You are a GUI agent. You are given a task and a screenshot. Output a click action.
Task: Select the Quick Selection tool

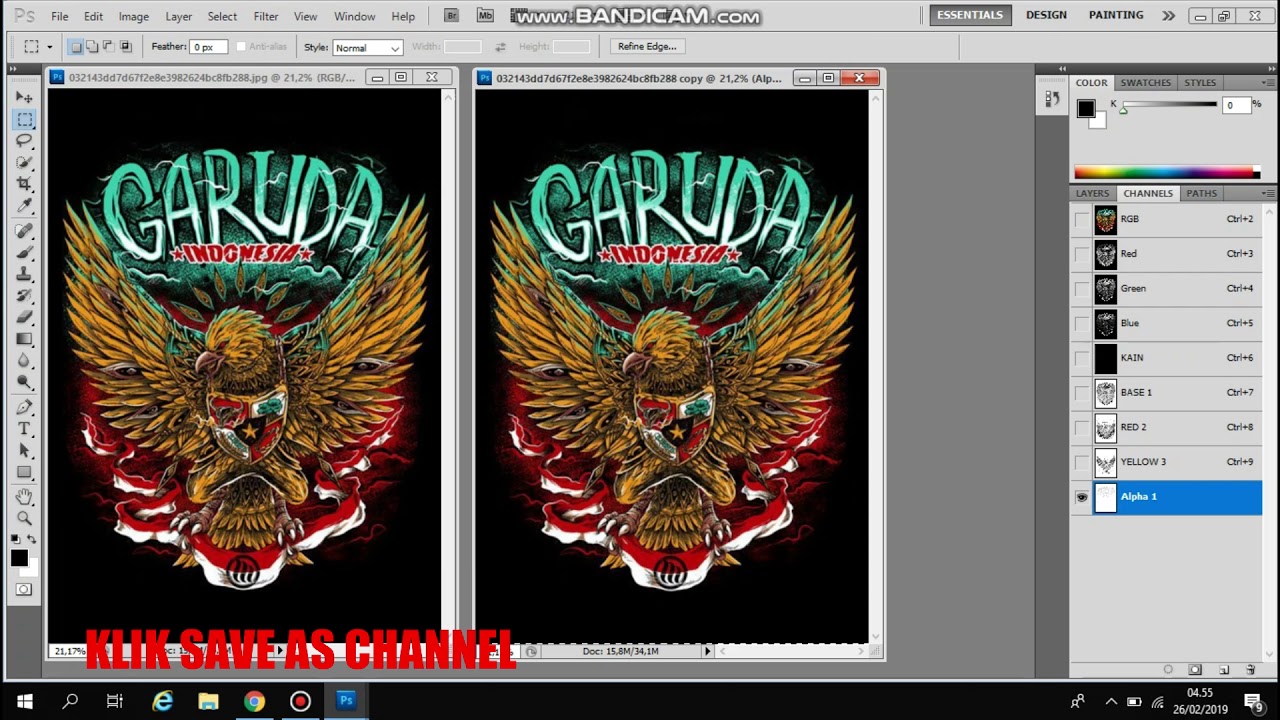point(24,162)
